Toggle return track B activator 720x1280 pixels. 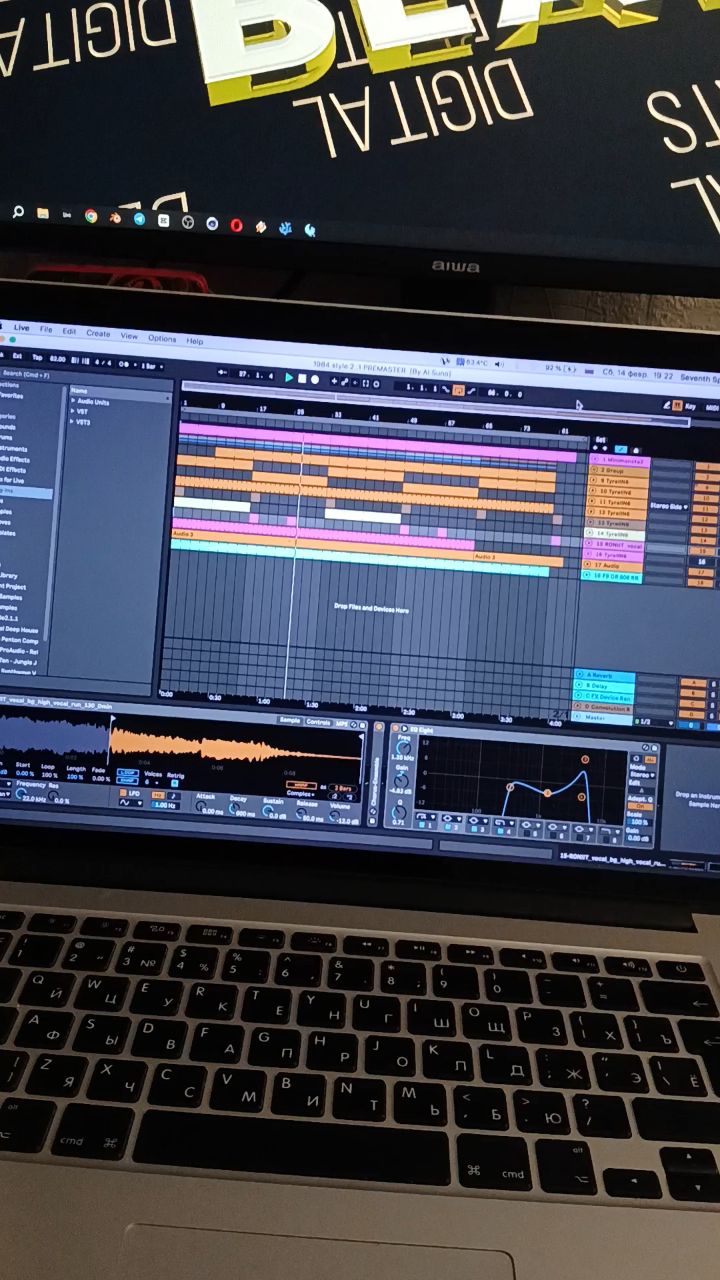[691, 694]
